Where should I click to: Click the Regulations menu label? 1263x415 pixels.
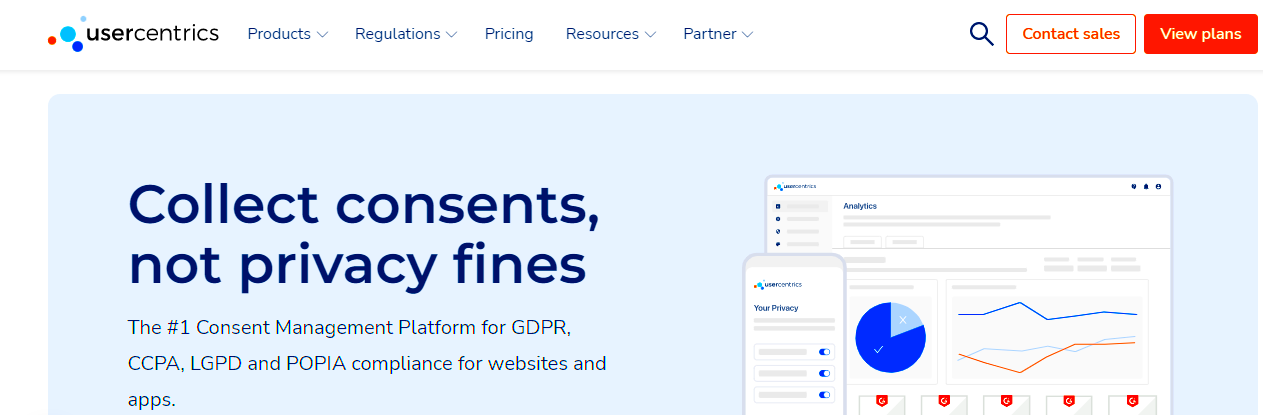tap(398, 34)
